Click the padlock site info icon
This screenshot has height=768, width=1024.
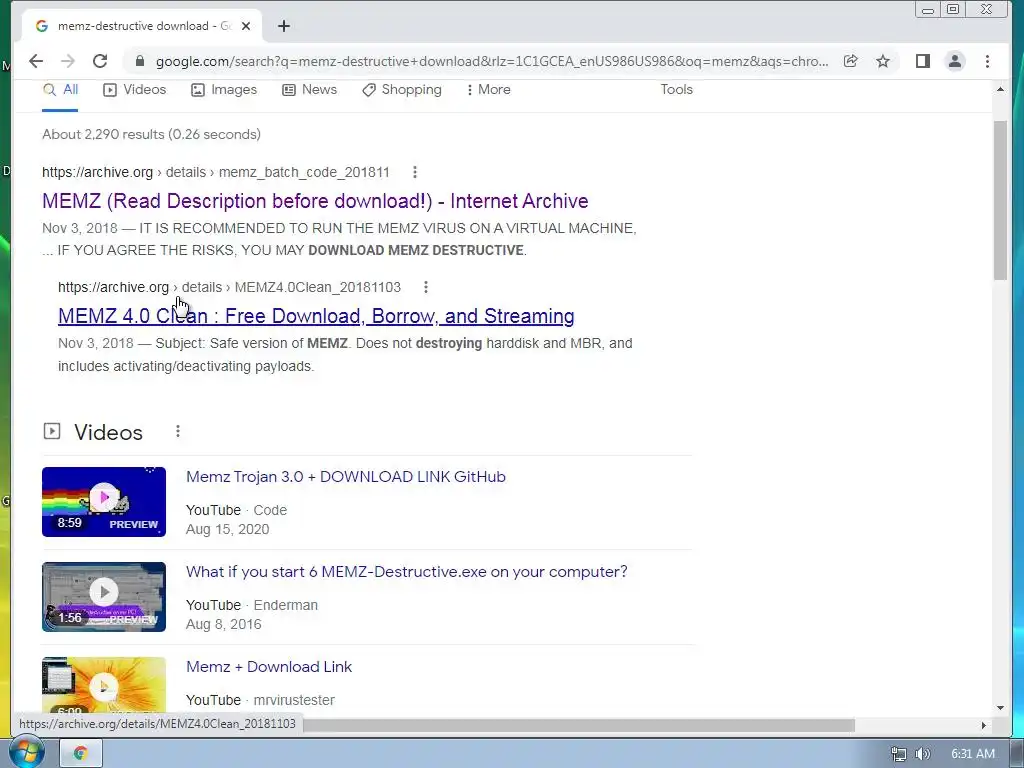pos(139,61)
